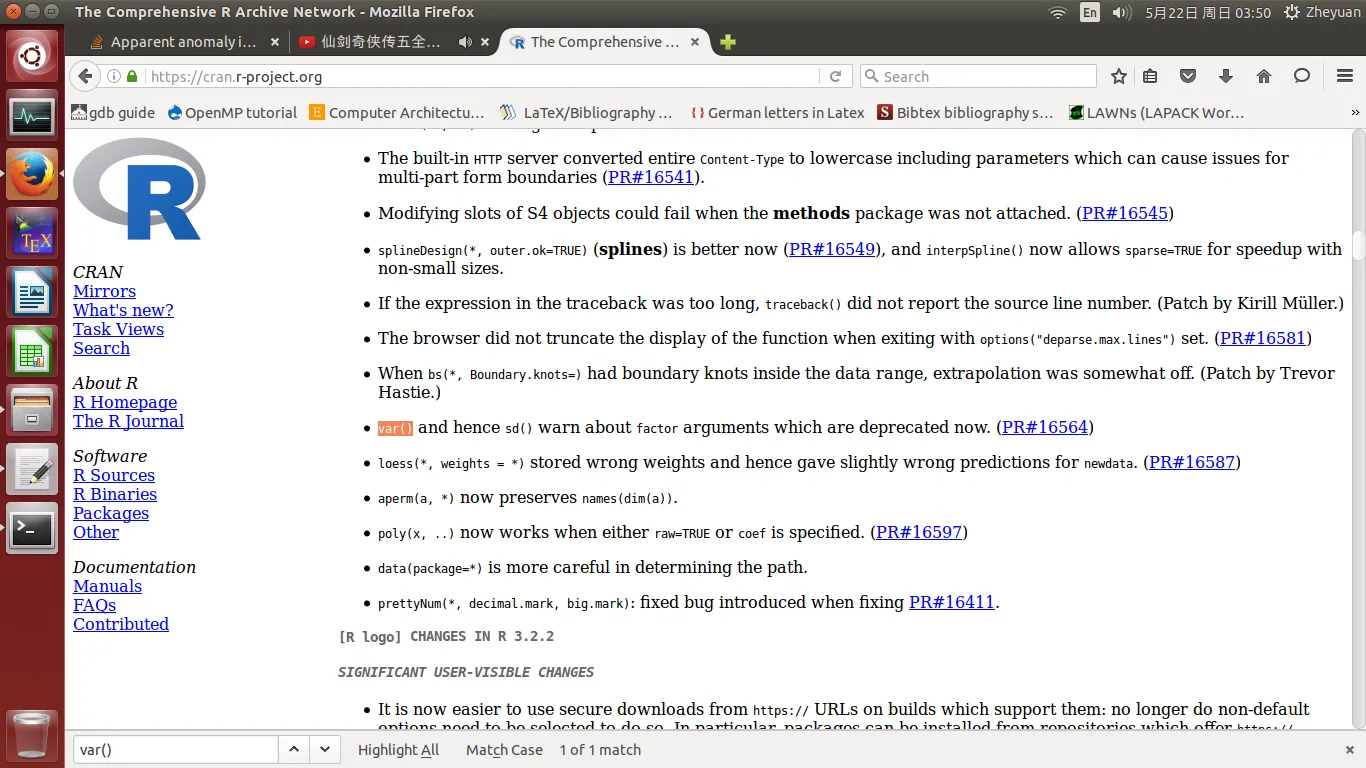1366x768 pixels.
Task: Open the LAWNs LAPACK bookmark
Action: 1156,113
